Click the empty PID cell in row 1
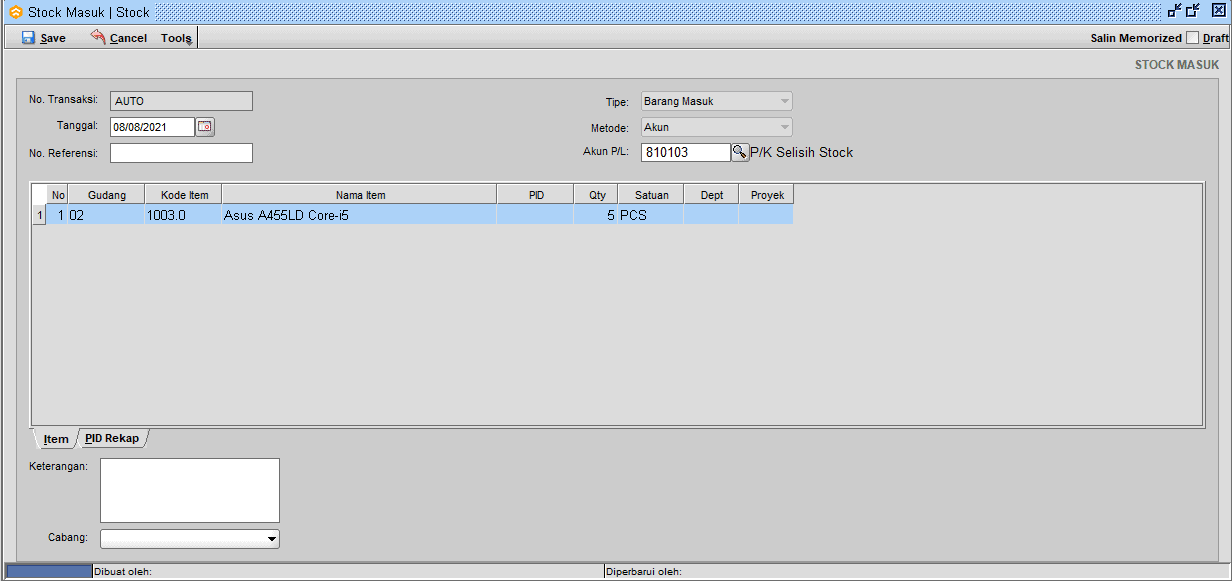The height and width of the screenshot is (581, 1232). 536,215
